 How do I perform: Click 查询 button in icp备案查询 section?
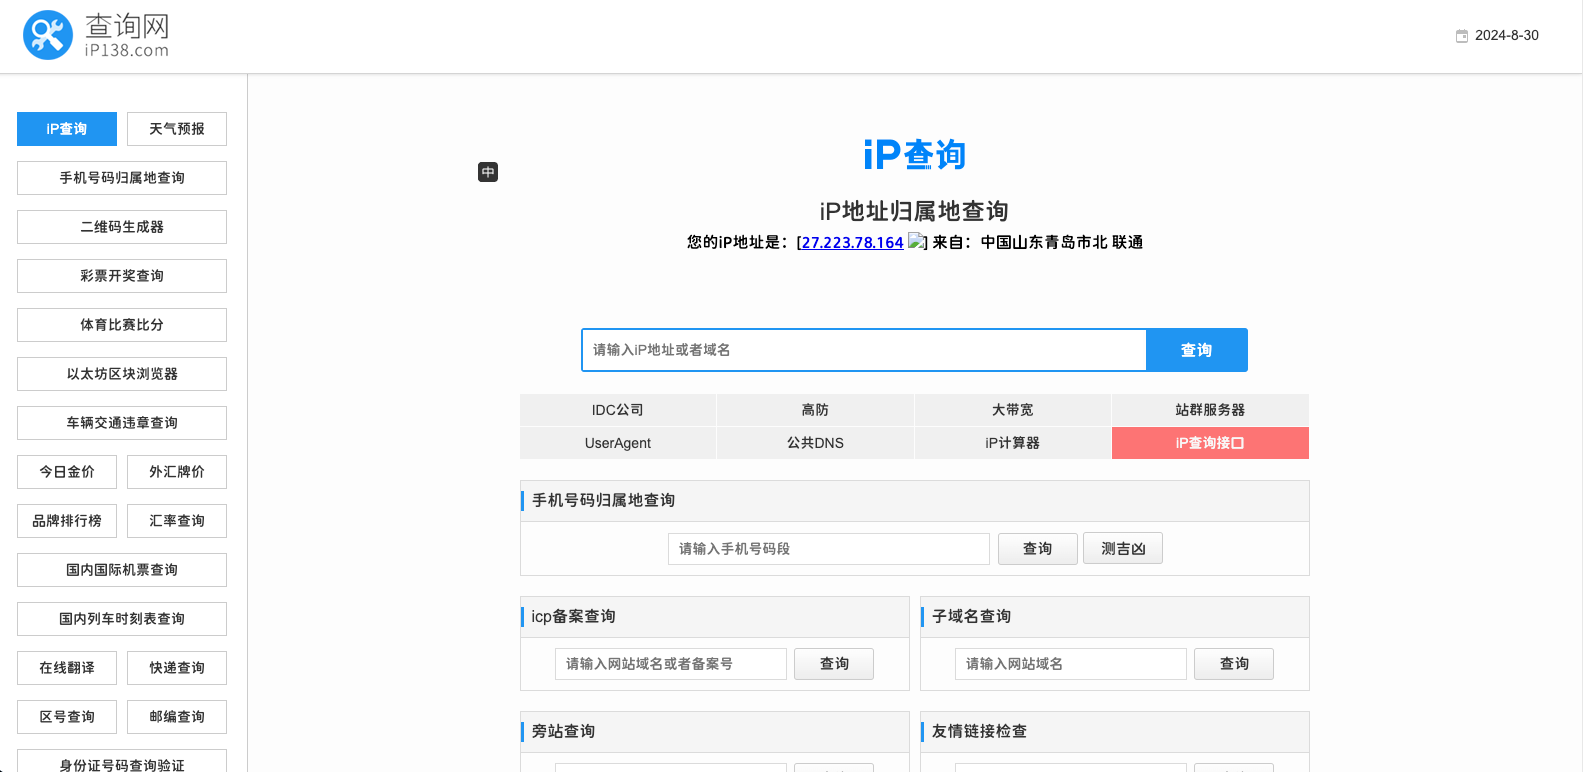(834, 664)
